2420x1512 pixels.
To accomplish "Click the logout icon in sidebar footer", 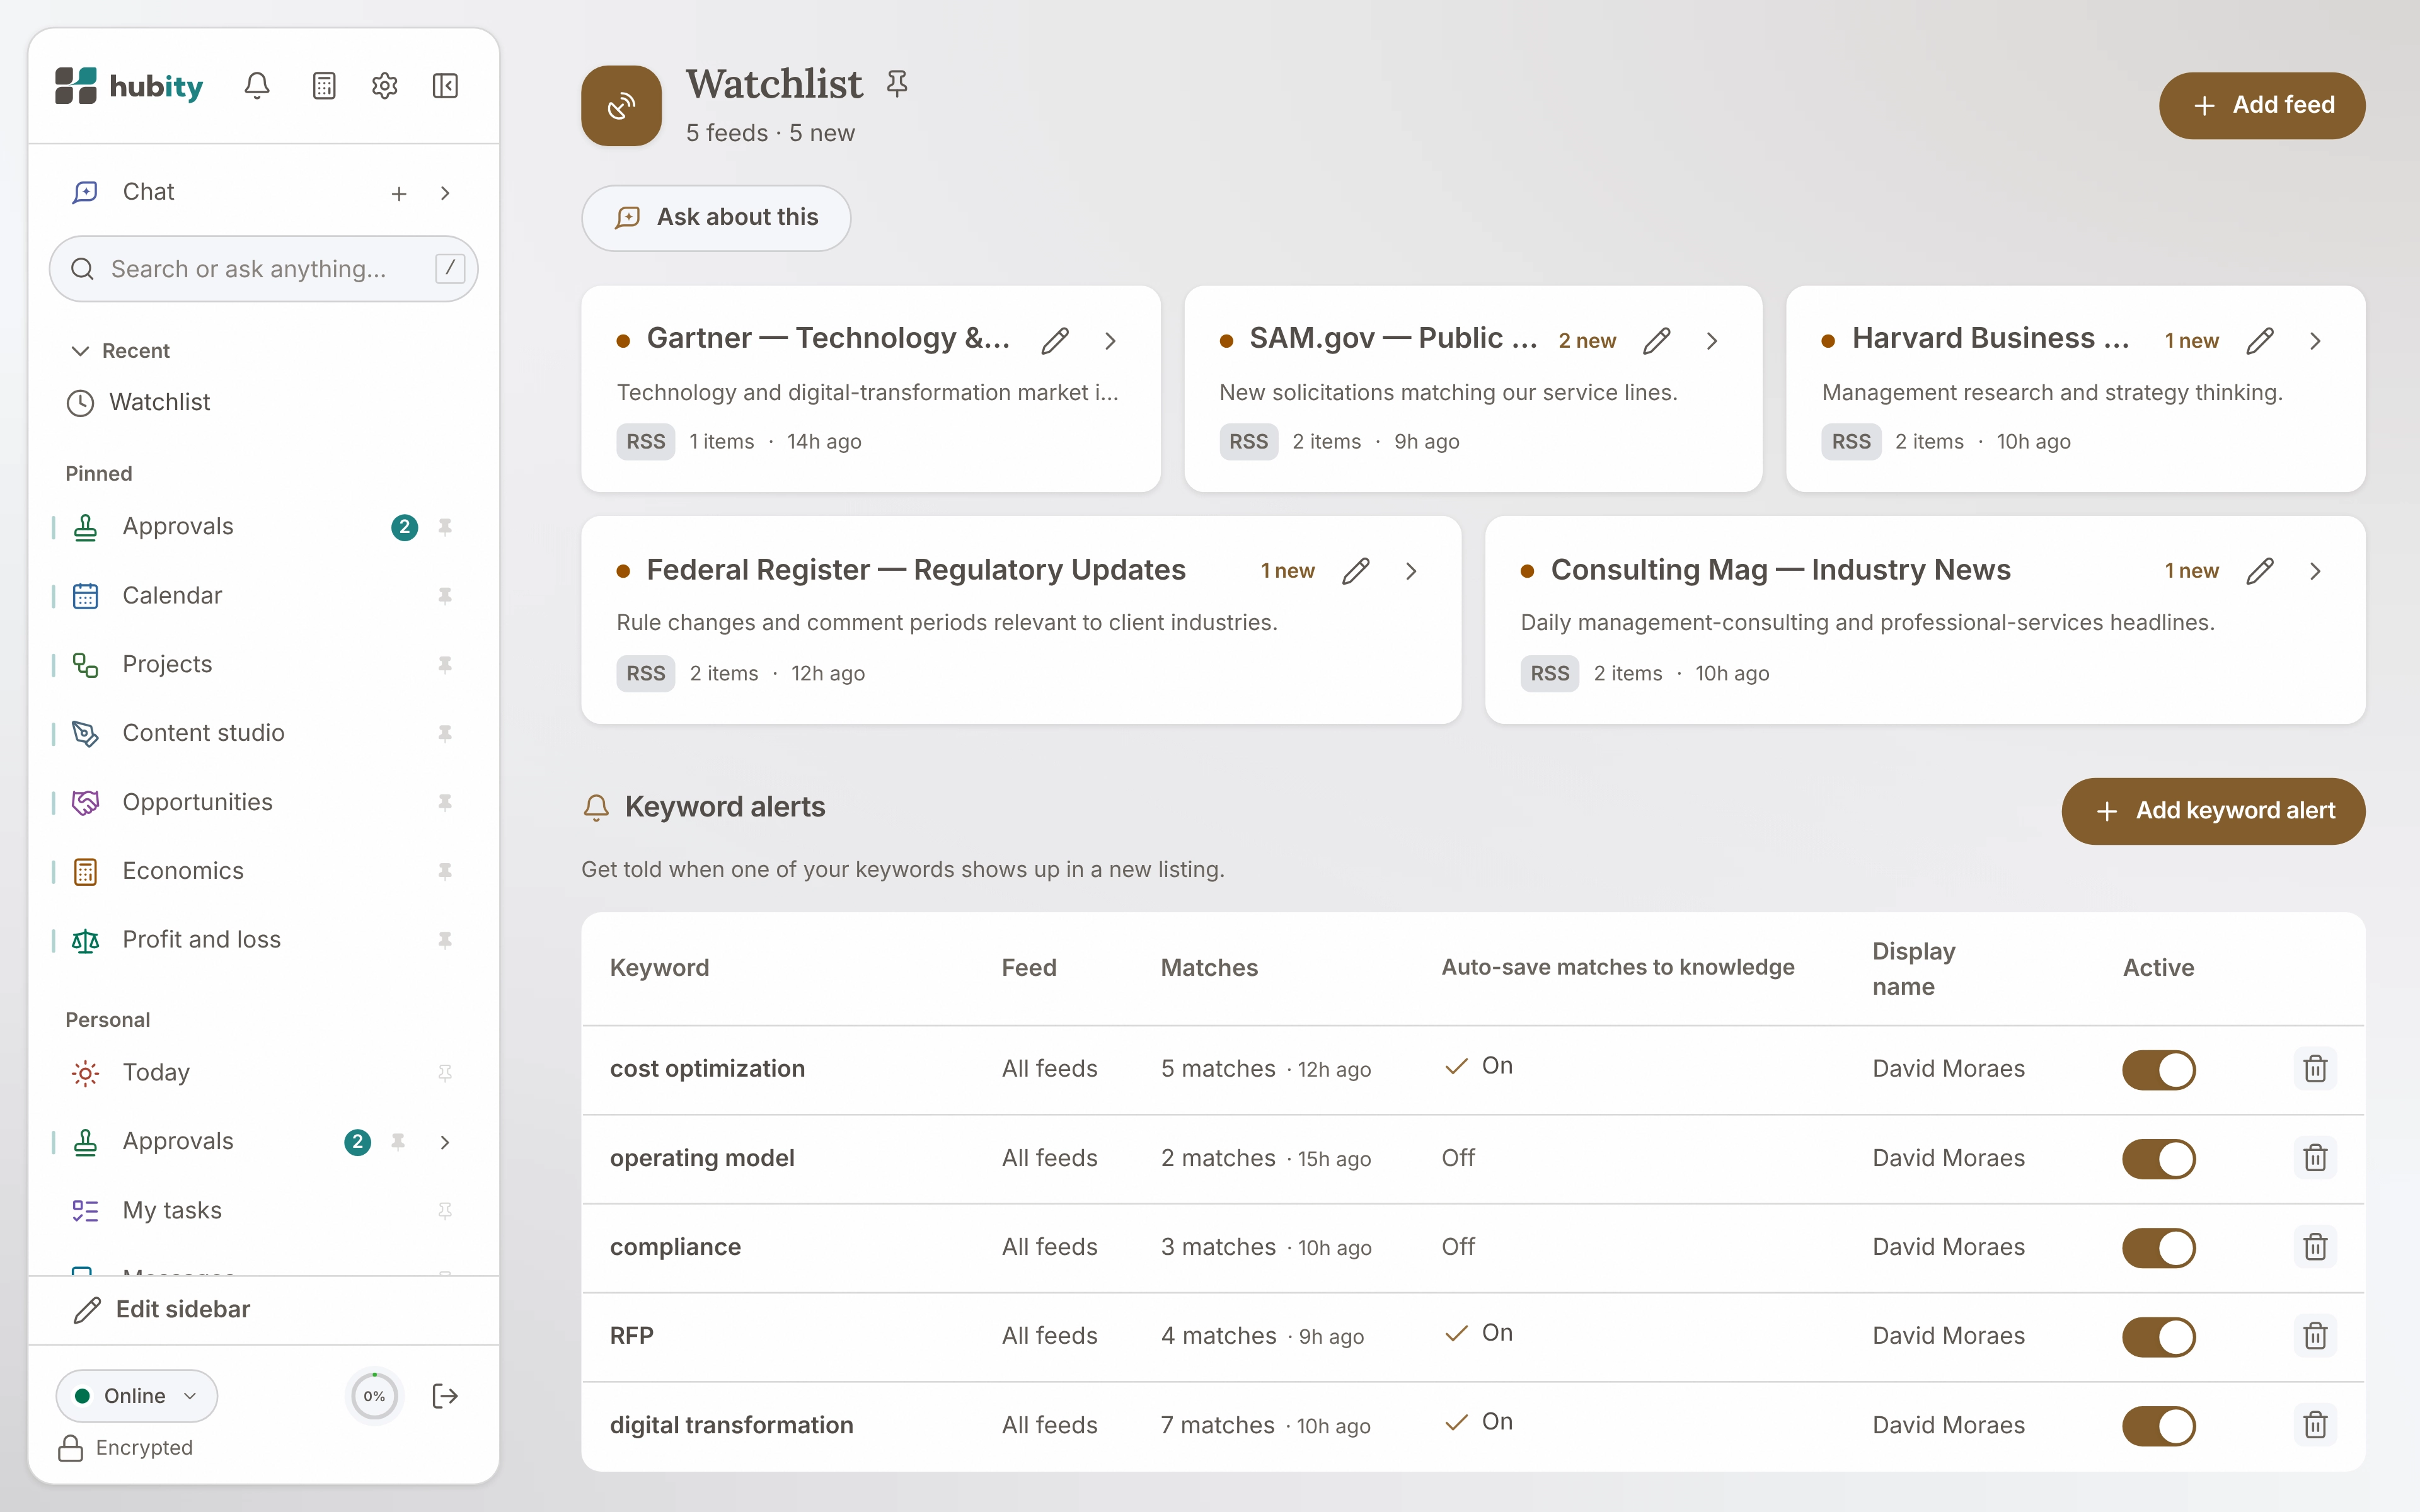I will 445,1396.
